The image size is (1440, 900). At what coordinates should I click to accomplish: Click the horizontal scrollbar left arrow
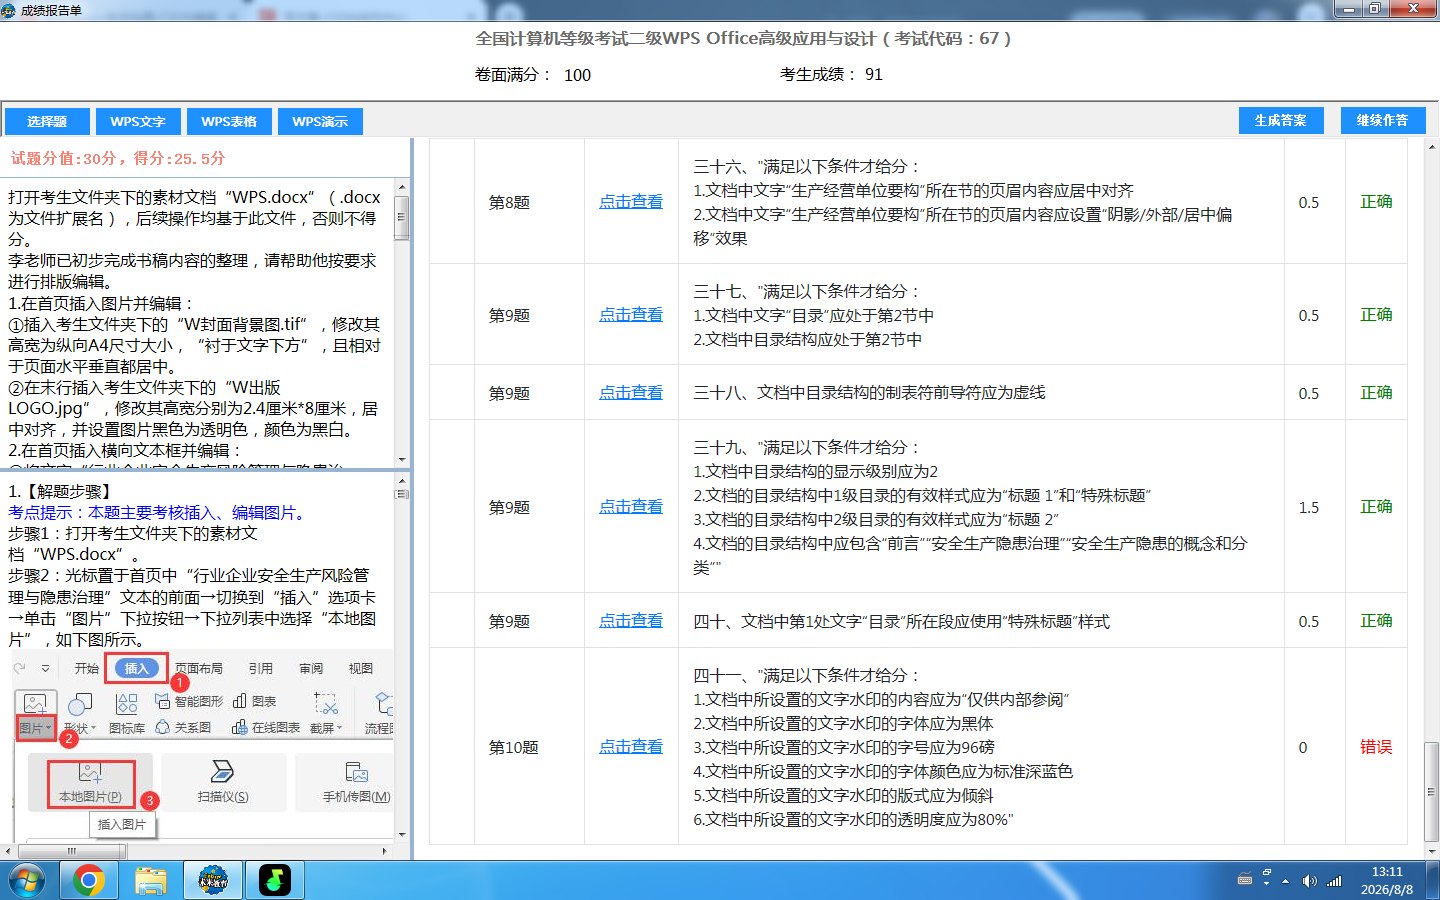tap(8, 851)
